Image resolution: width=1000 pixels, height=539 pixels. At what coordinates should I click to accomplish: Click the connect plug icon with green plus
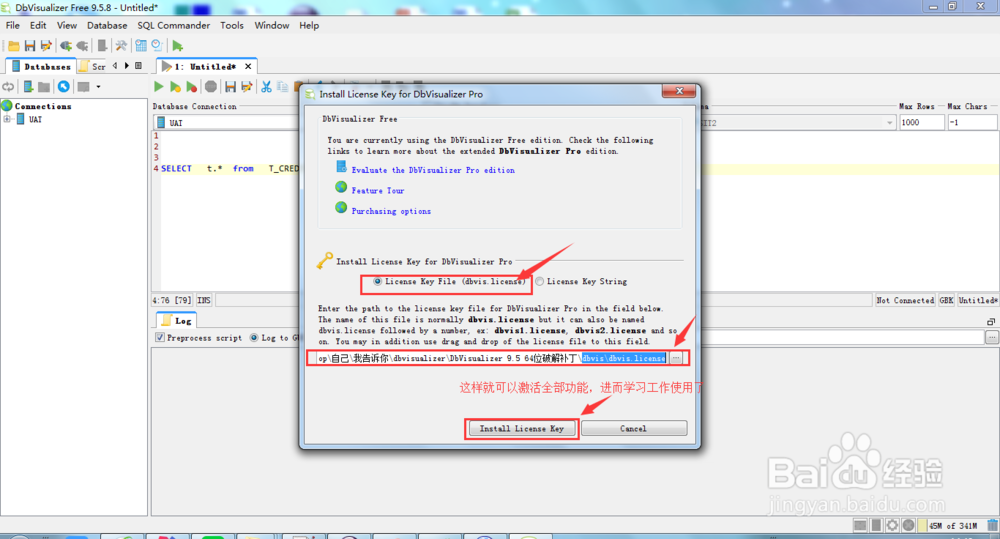pos(65,46)
